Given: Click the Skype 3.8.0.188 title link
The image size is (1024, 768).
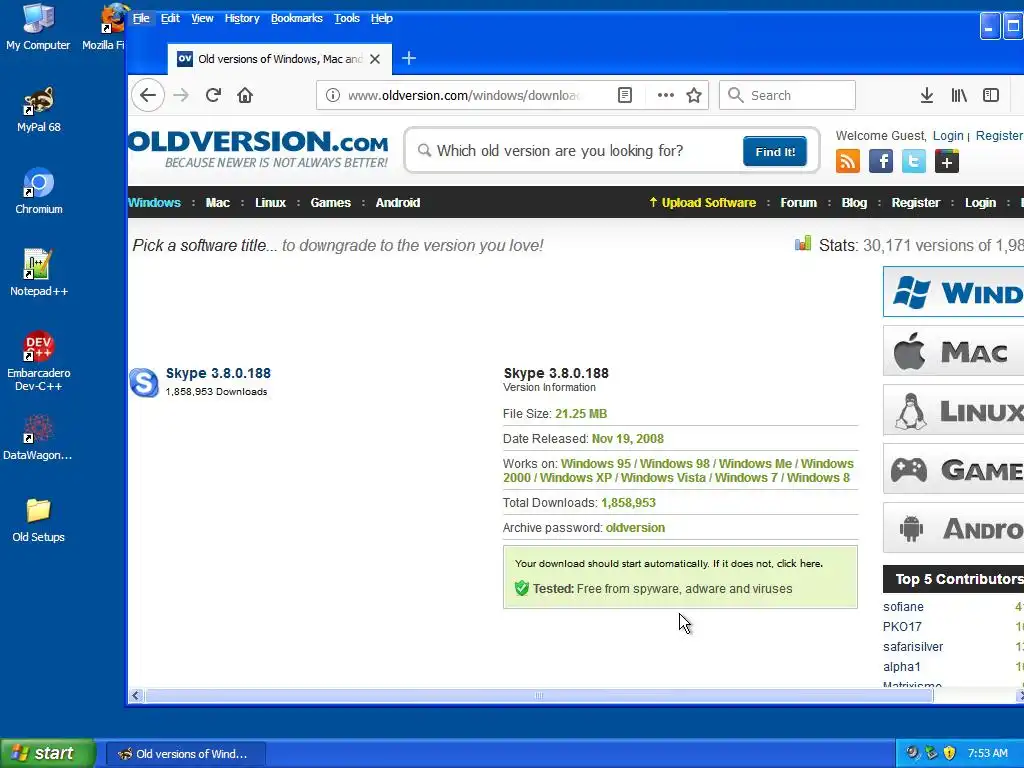Looking at the screenshot, I should pyautogui.click(x=218, y=373).
